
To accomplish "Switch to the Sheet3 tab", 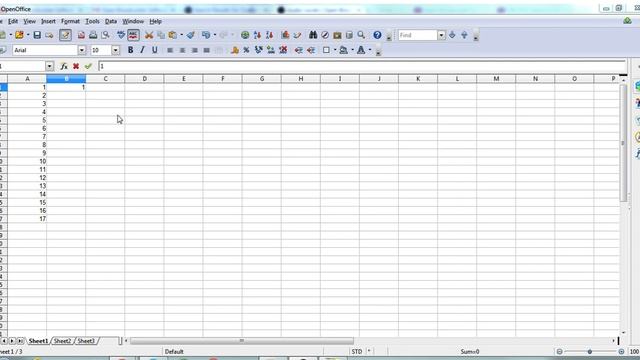I will pos(86,341).
